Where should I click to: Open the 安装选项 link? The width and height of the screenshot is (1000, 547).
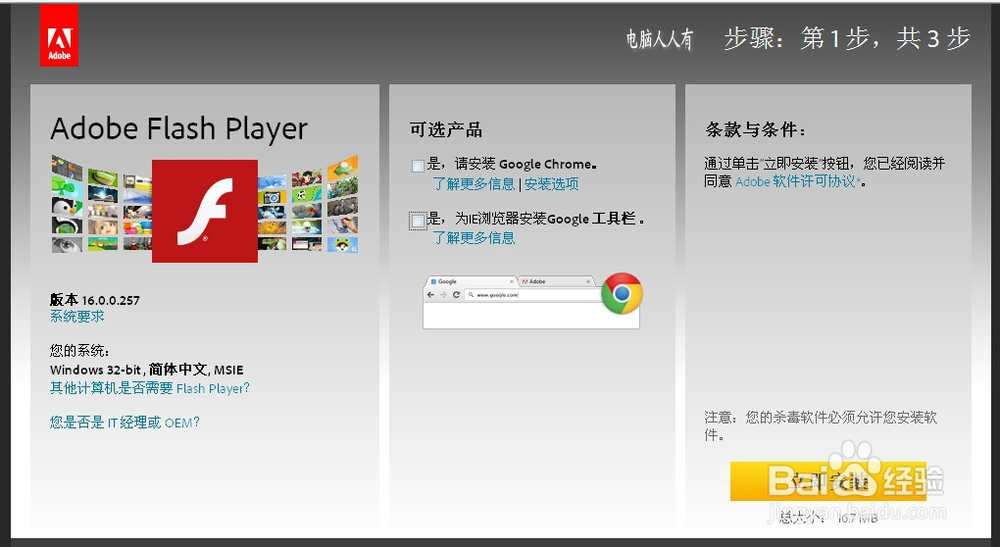point(552,184)
